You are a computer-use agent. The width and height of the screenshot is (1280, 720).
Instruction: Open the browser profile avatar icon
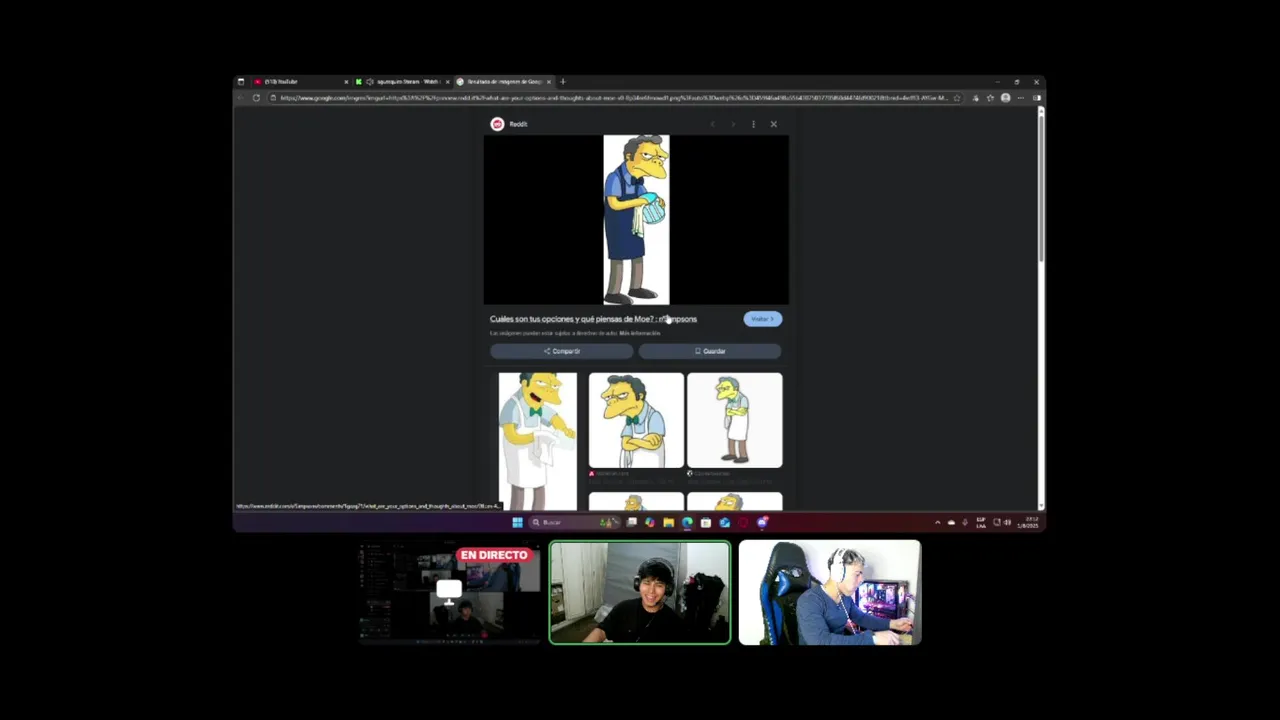pyautogui.click(x=1005, y=98)
